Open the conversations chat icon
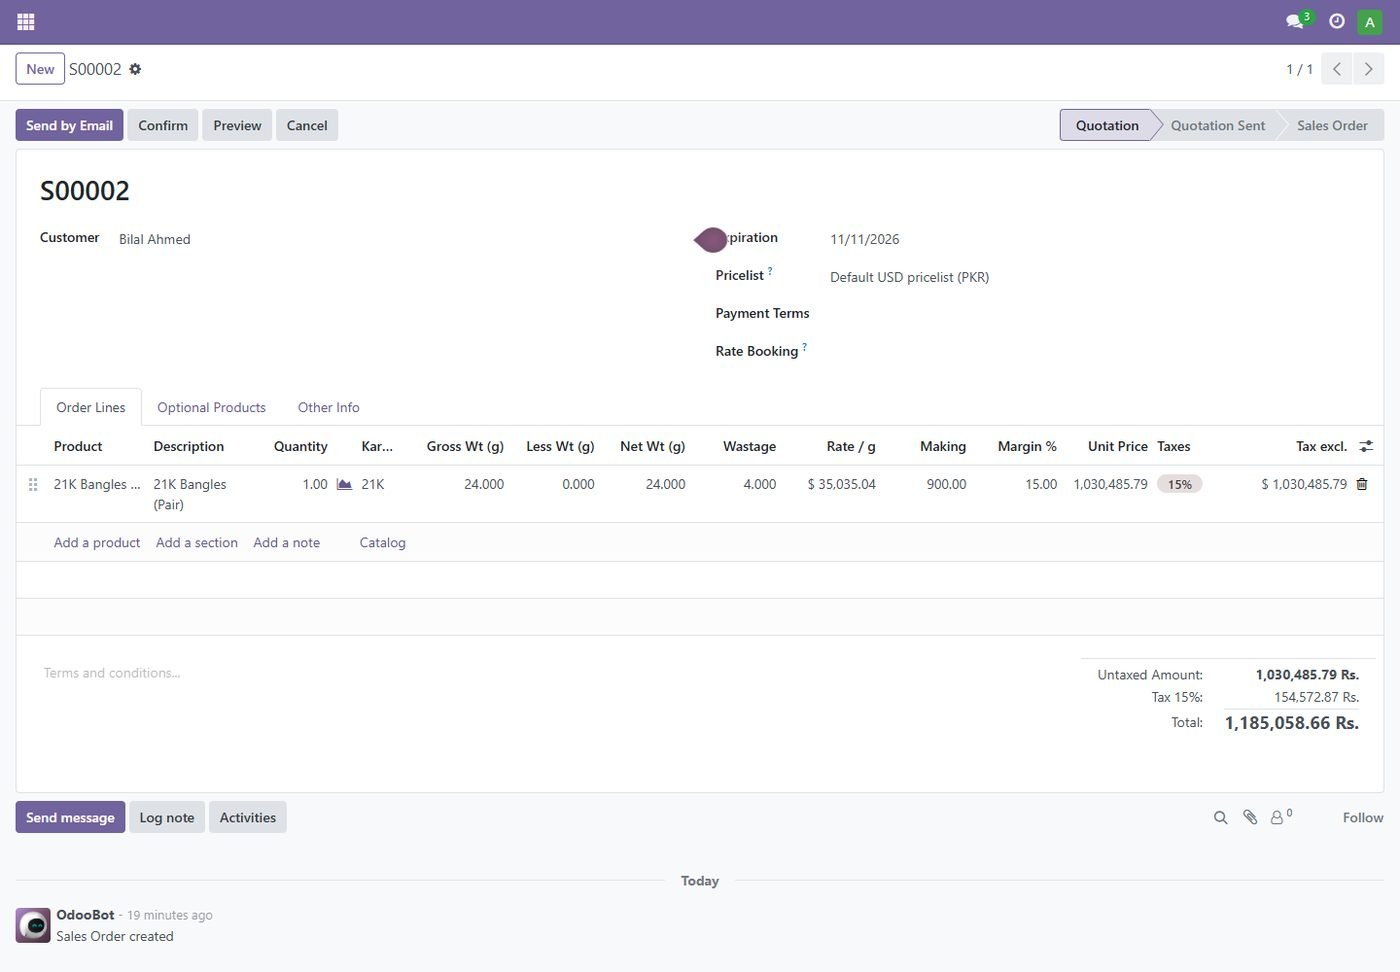Viewport: 1400px width, 972px height. tap(1296, 21)
